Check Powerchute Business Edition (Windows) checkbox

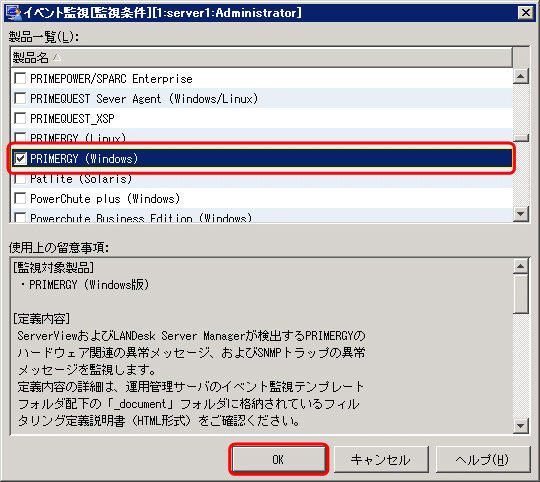(x=20, y=218)
